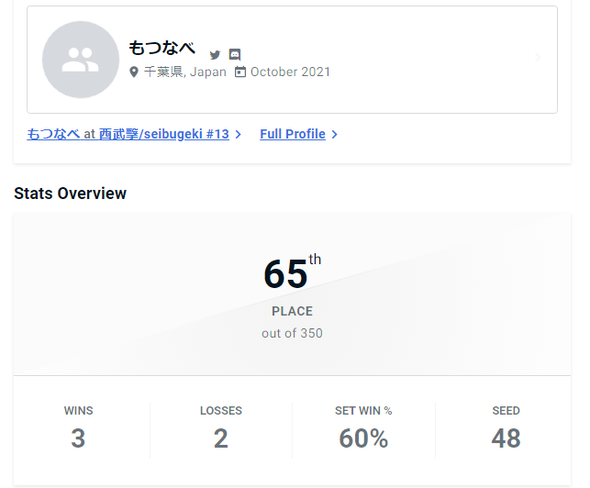Click the out of 350 text
The image size is (590, 488).
click(x=292, y=333)
